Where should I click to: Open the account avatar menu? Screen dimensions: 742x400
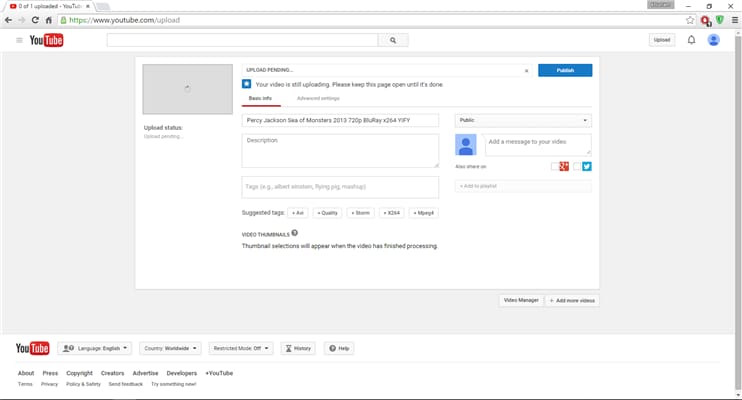click(714, 40)
